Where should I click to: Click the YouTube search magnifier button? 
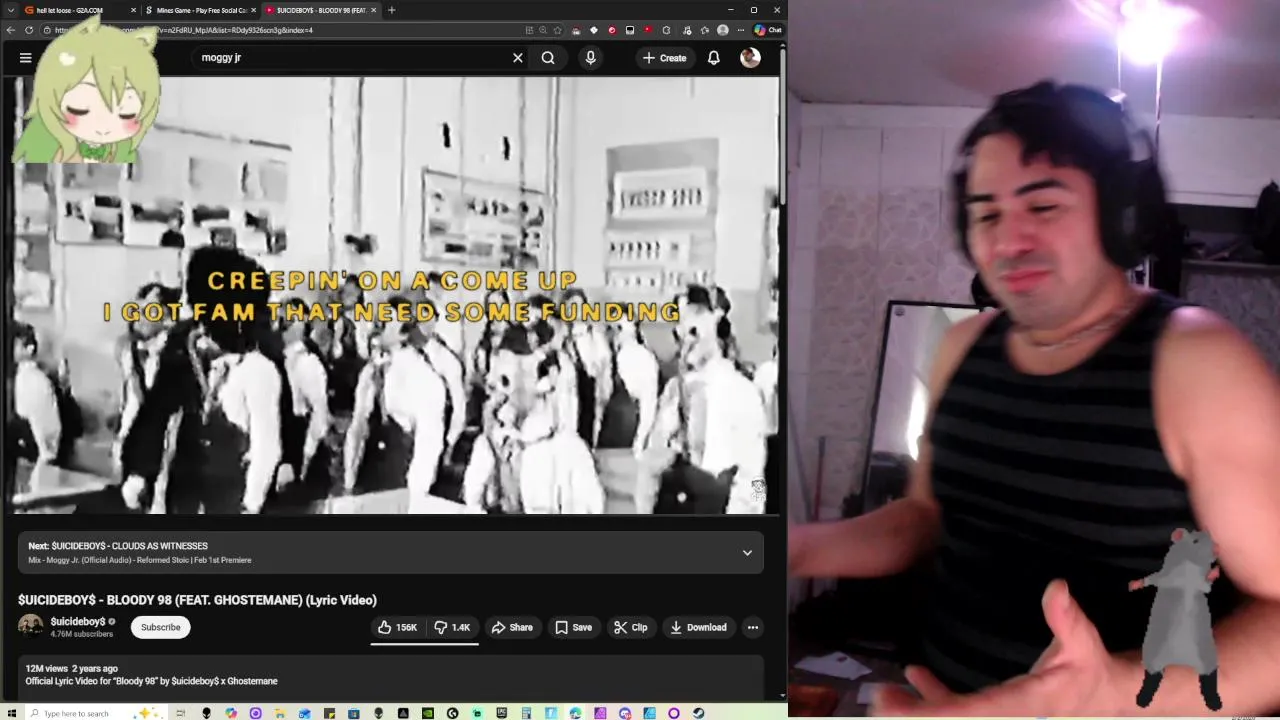tap(548, 58)
